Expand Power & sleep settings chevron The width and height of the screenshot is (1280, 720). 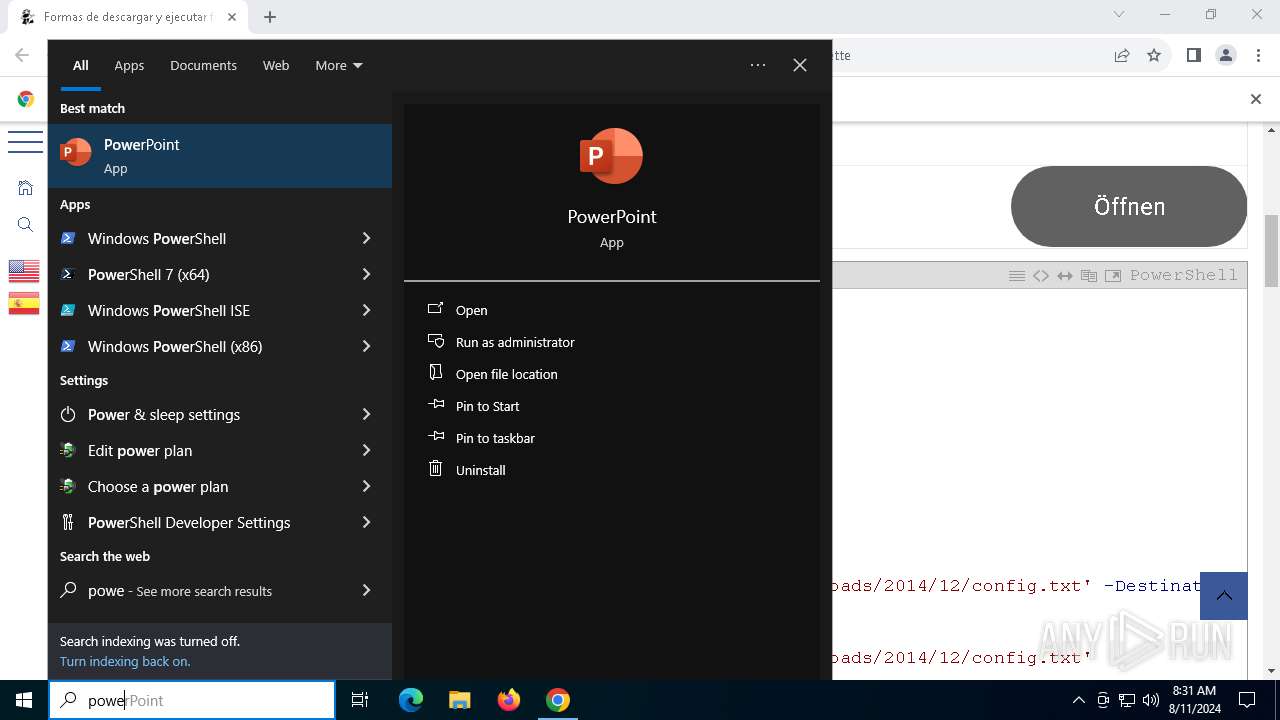tap(366, 414)
